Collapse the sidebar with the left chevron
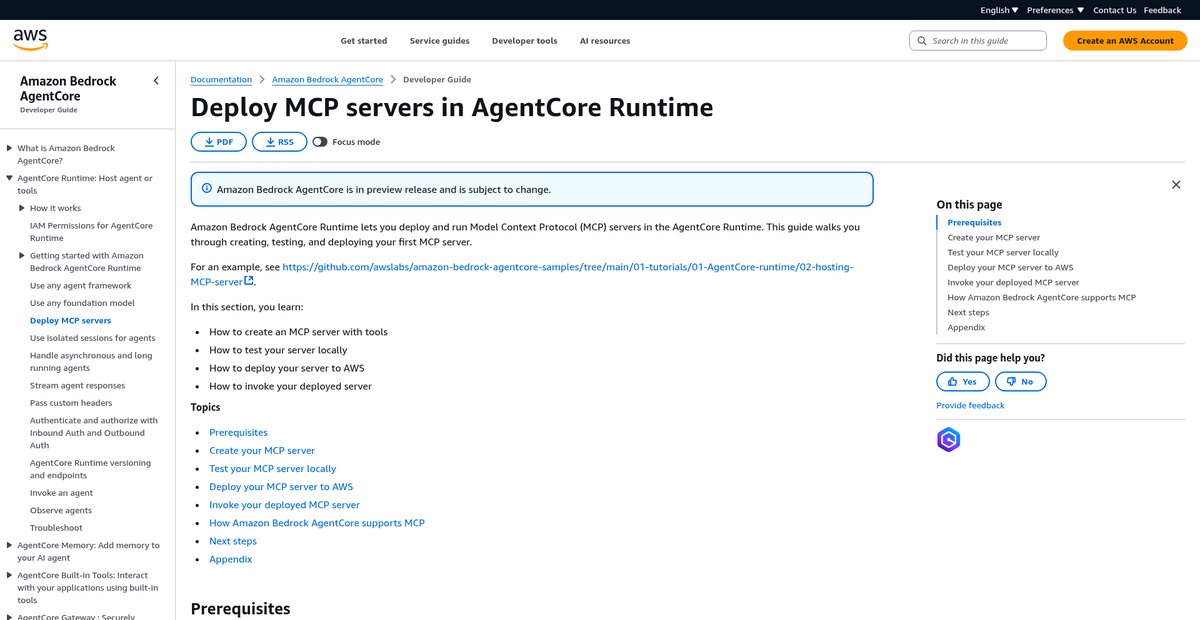Image resolution: width=1200 pixels, height=620 pixels. click(156, 81)
